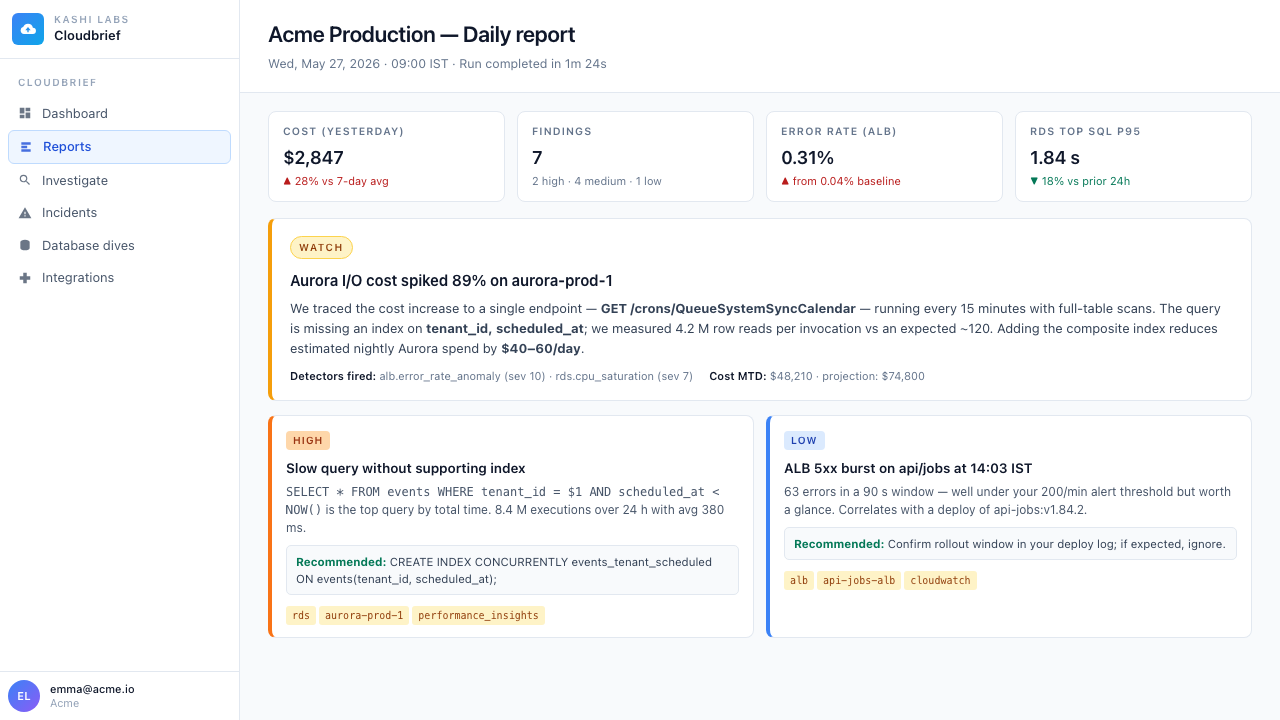The width and height of the screenshot is (1280, 720).
Task: Click the Confirm rollout window recommendation box
Action: coord(1010,544)
